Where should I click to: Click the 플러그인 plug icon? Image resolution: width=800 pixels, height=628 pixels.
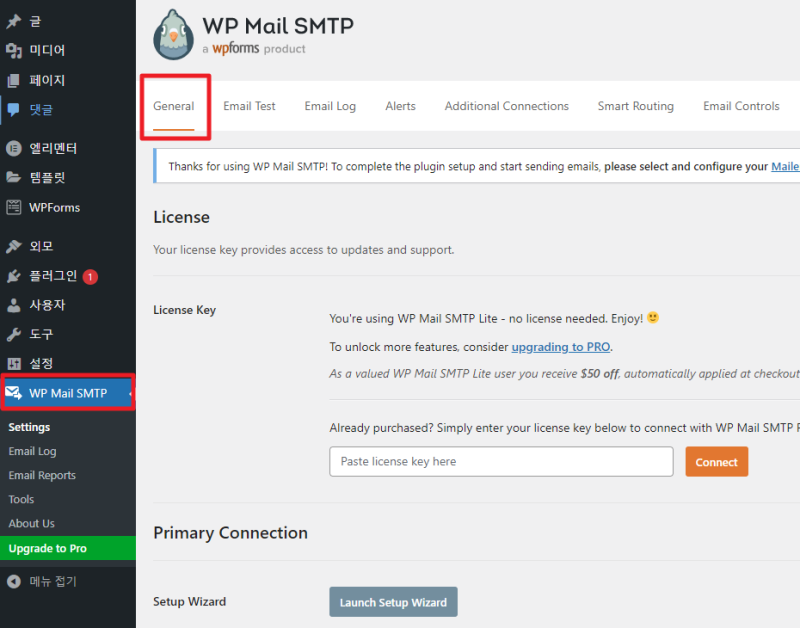click(14, 276)
